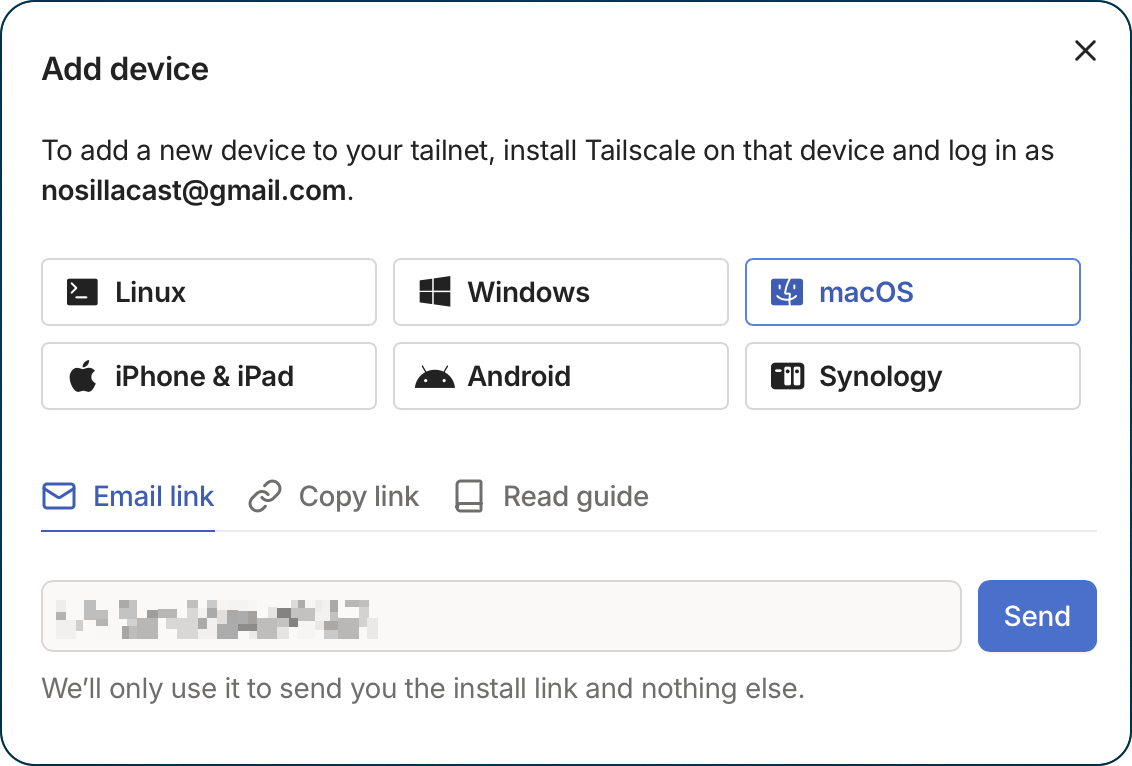Click the blue Send button
Screen dimensions: 1132x766
pyautogui.click(x=1037, y=616)
